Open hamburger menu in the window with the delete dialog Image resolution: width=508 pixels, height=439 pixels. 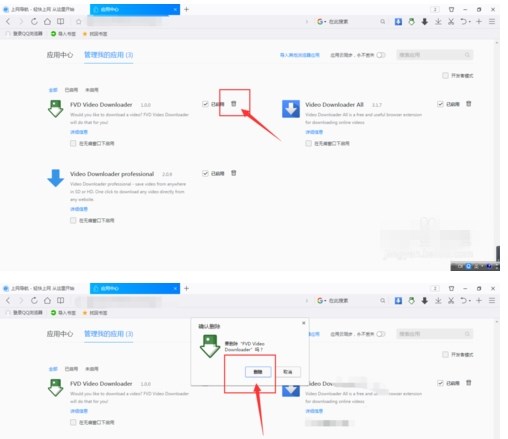click(x=492, y=301)
